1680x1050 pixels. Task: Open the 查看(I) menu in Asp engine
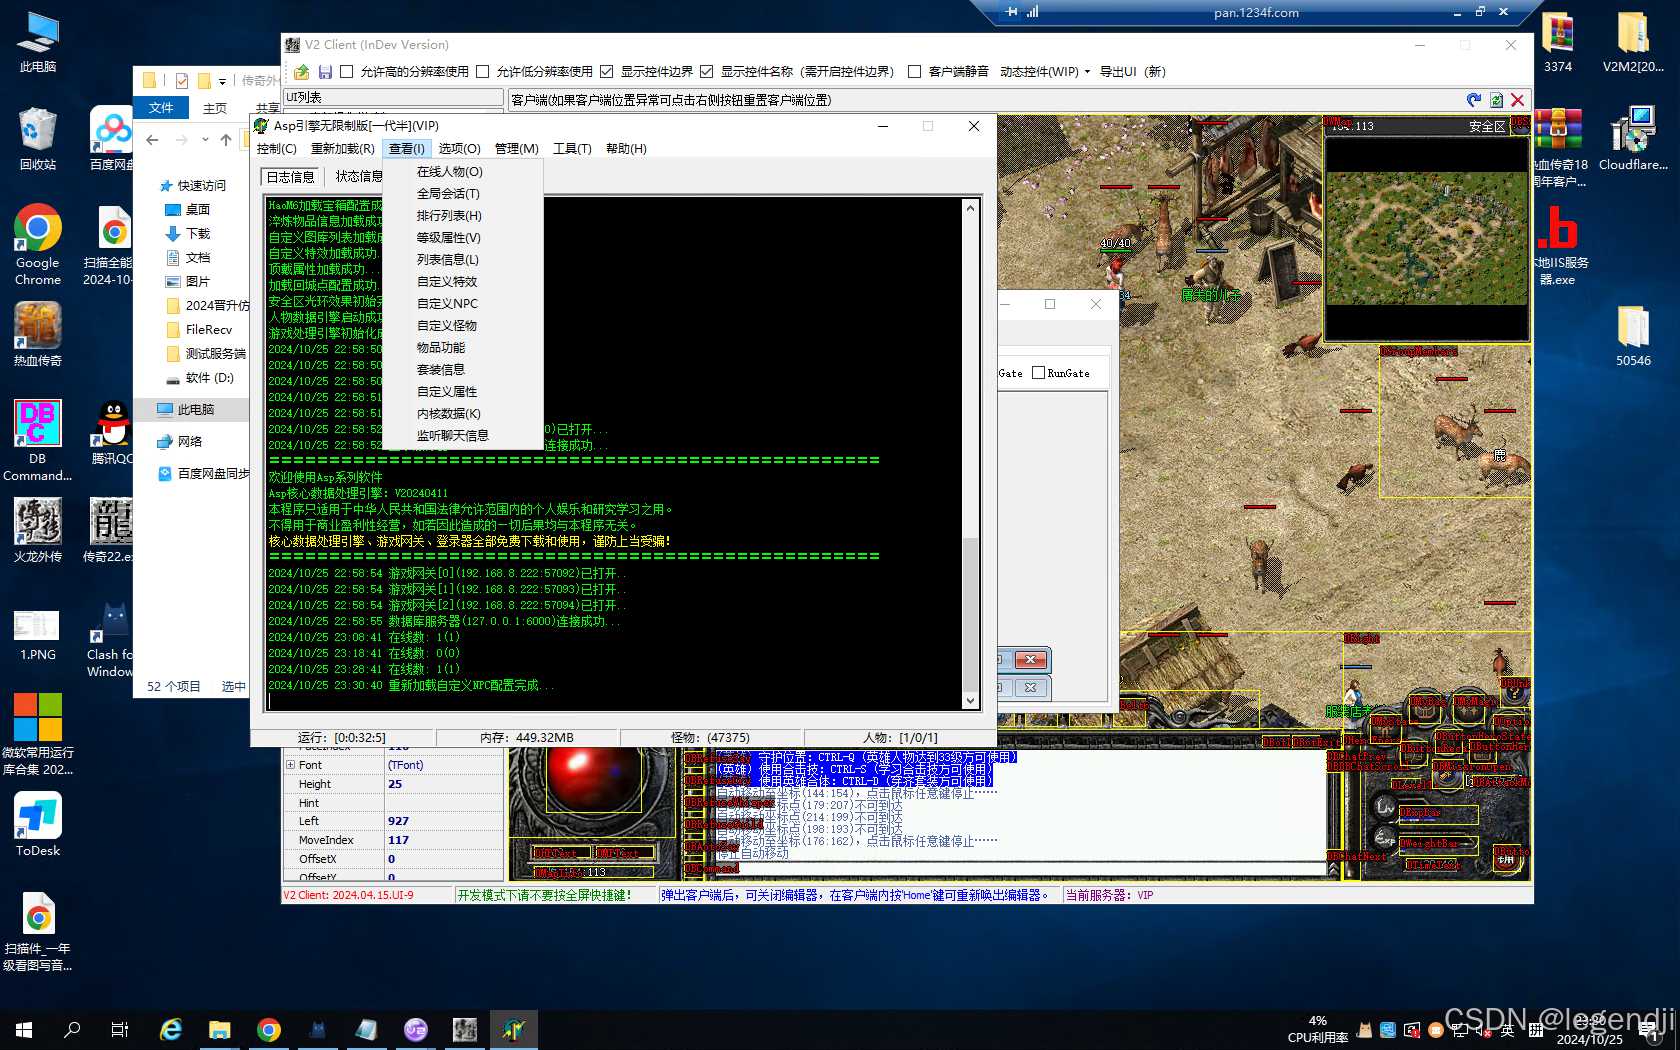406,149
